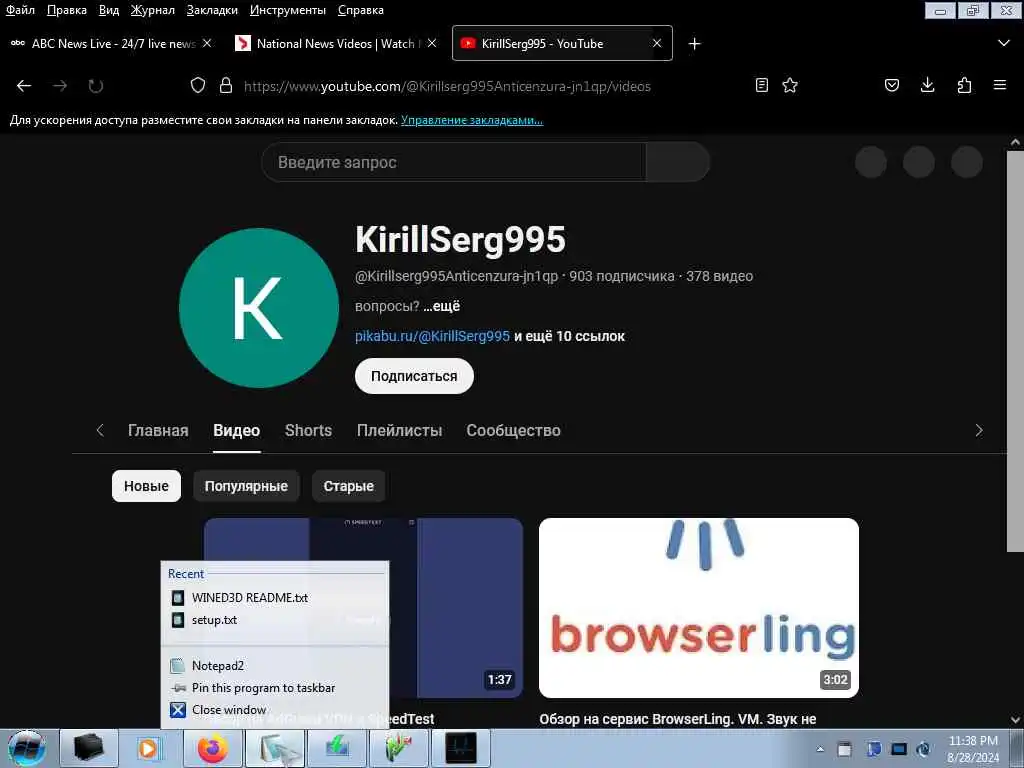This screenshot has height=768, width=1024.
Task: Close the ABC News Live tab
Action: pos(207,43)
